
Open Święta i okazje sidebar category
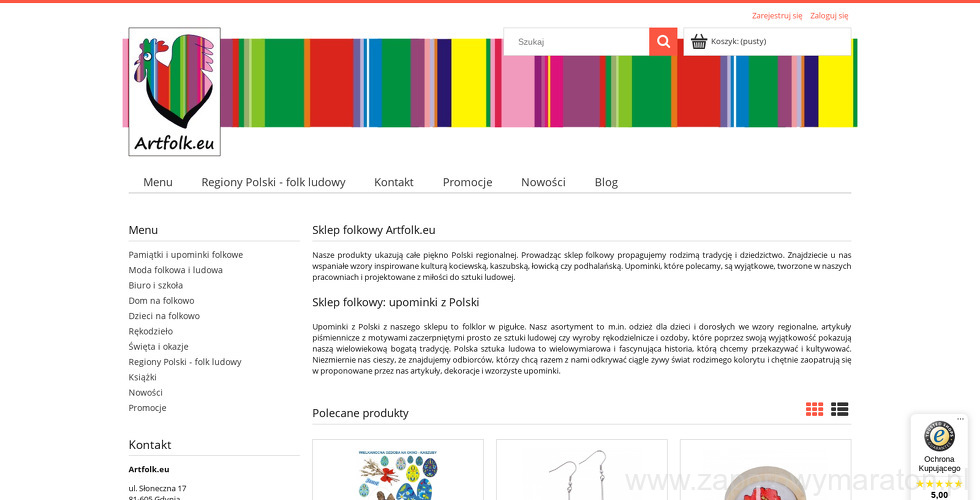tap(159, 347)
